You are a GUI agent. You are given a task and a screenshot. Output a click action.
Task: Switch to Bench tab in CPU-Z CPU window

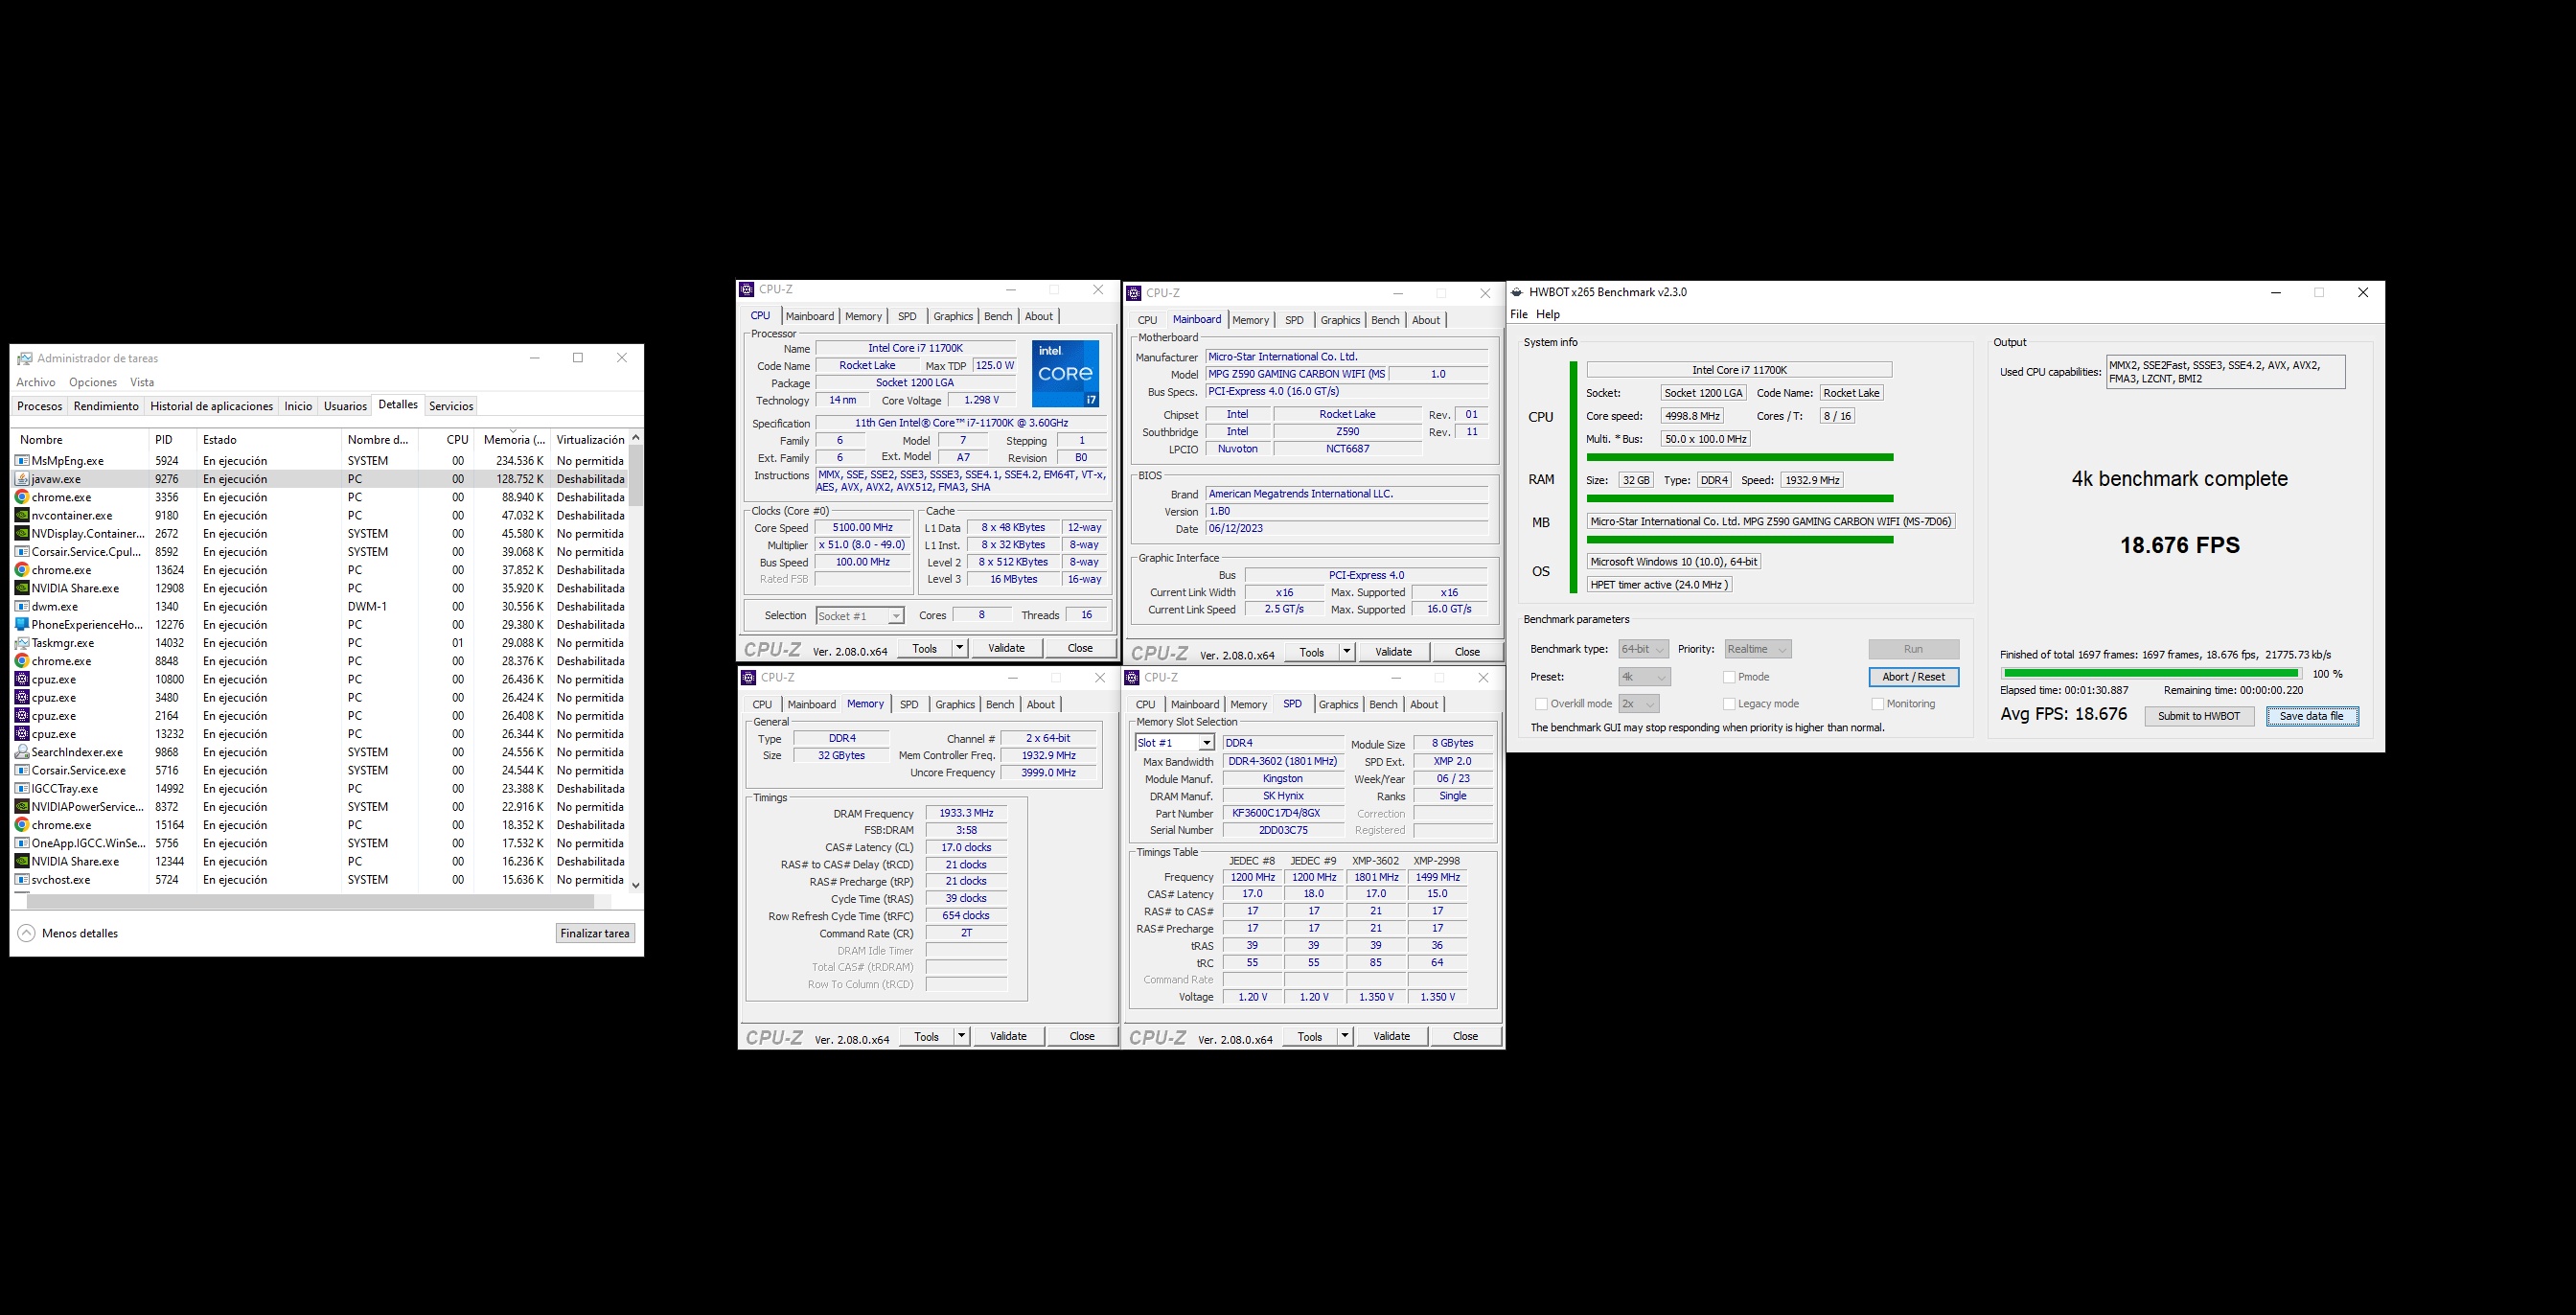tap(998, 316)
